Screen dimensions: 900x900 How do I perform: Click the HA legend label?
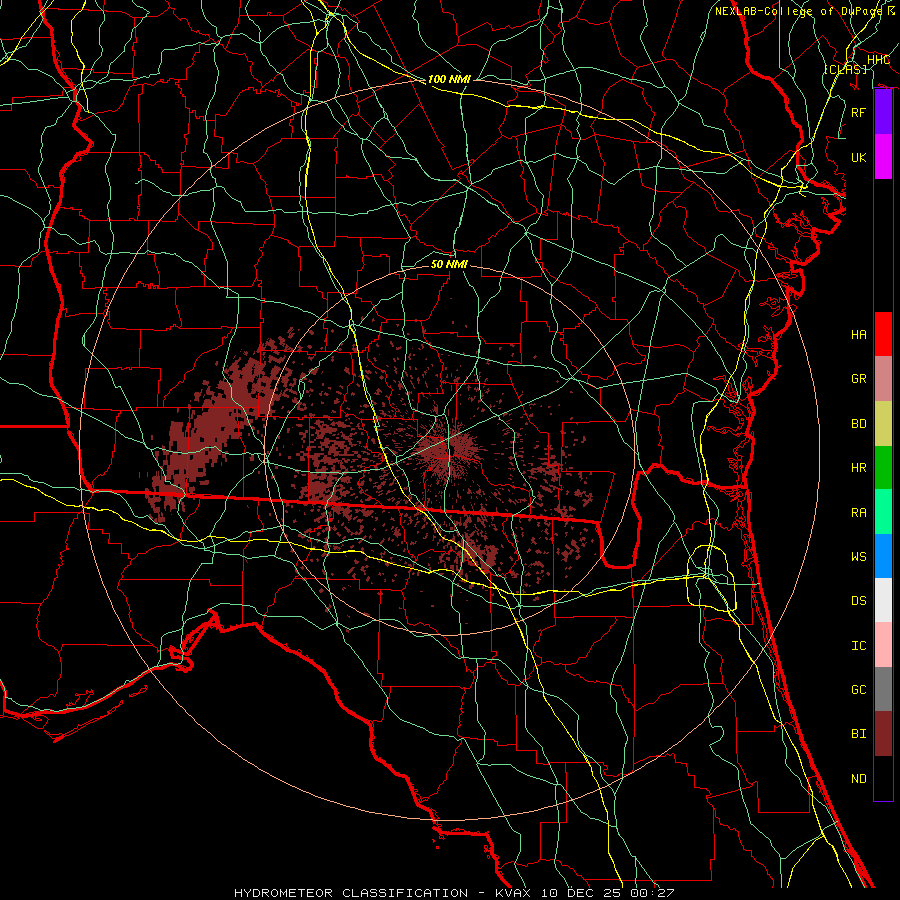coord(859,335)
